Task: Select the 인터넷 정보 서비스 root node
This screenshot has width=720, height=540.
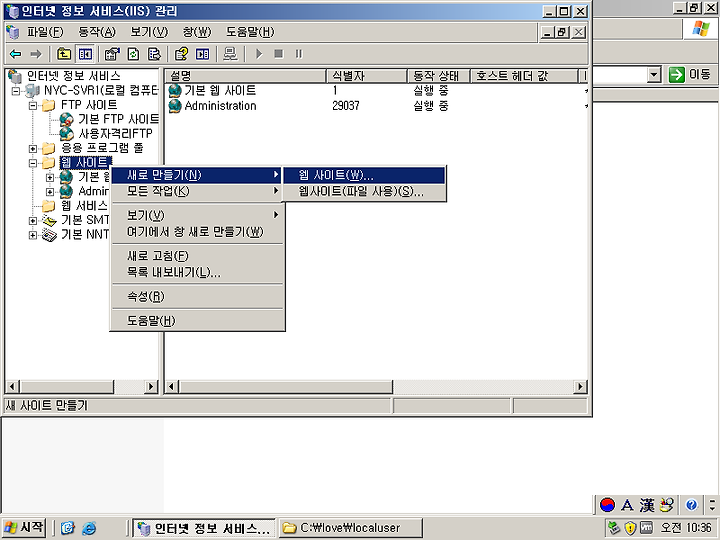Action: pyautogui.click(x=73, y=76)
